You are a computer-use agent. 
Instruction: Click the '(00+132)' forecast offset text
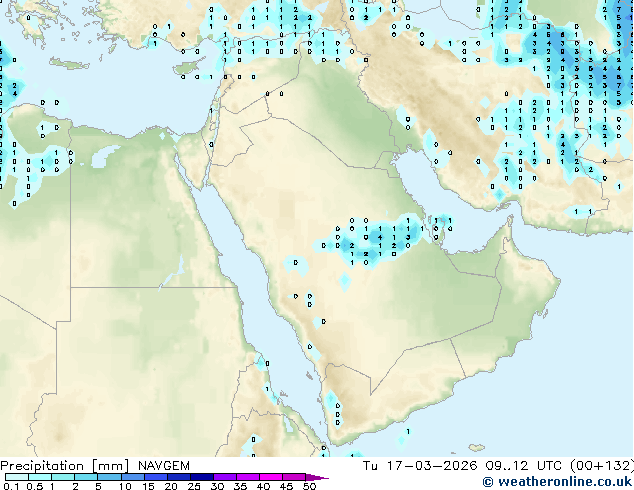click(x=602, y=466)
